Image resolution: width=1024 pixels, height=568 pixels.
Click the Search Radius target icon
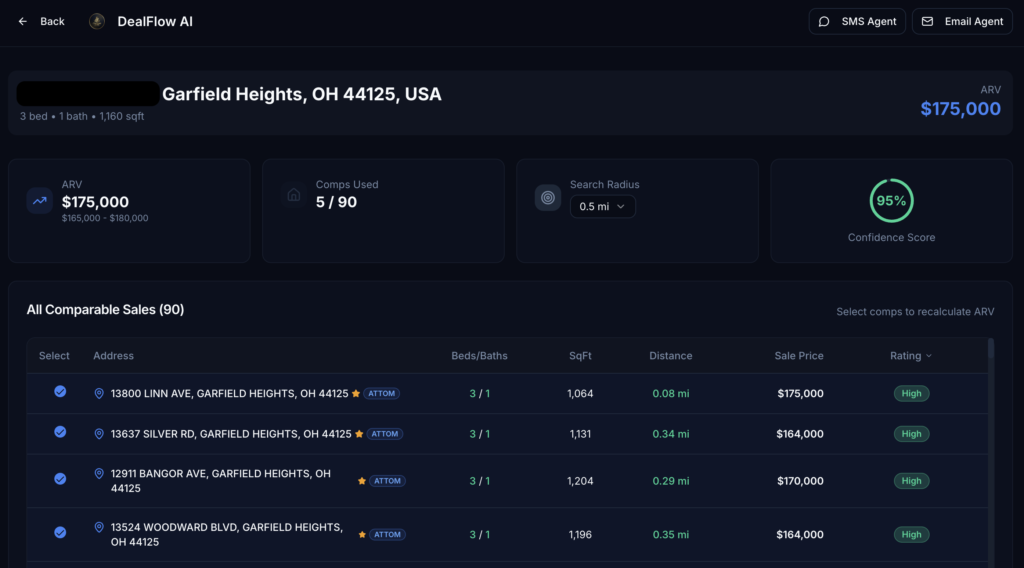pos(548,197)
